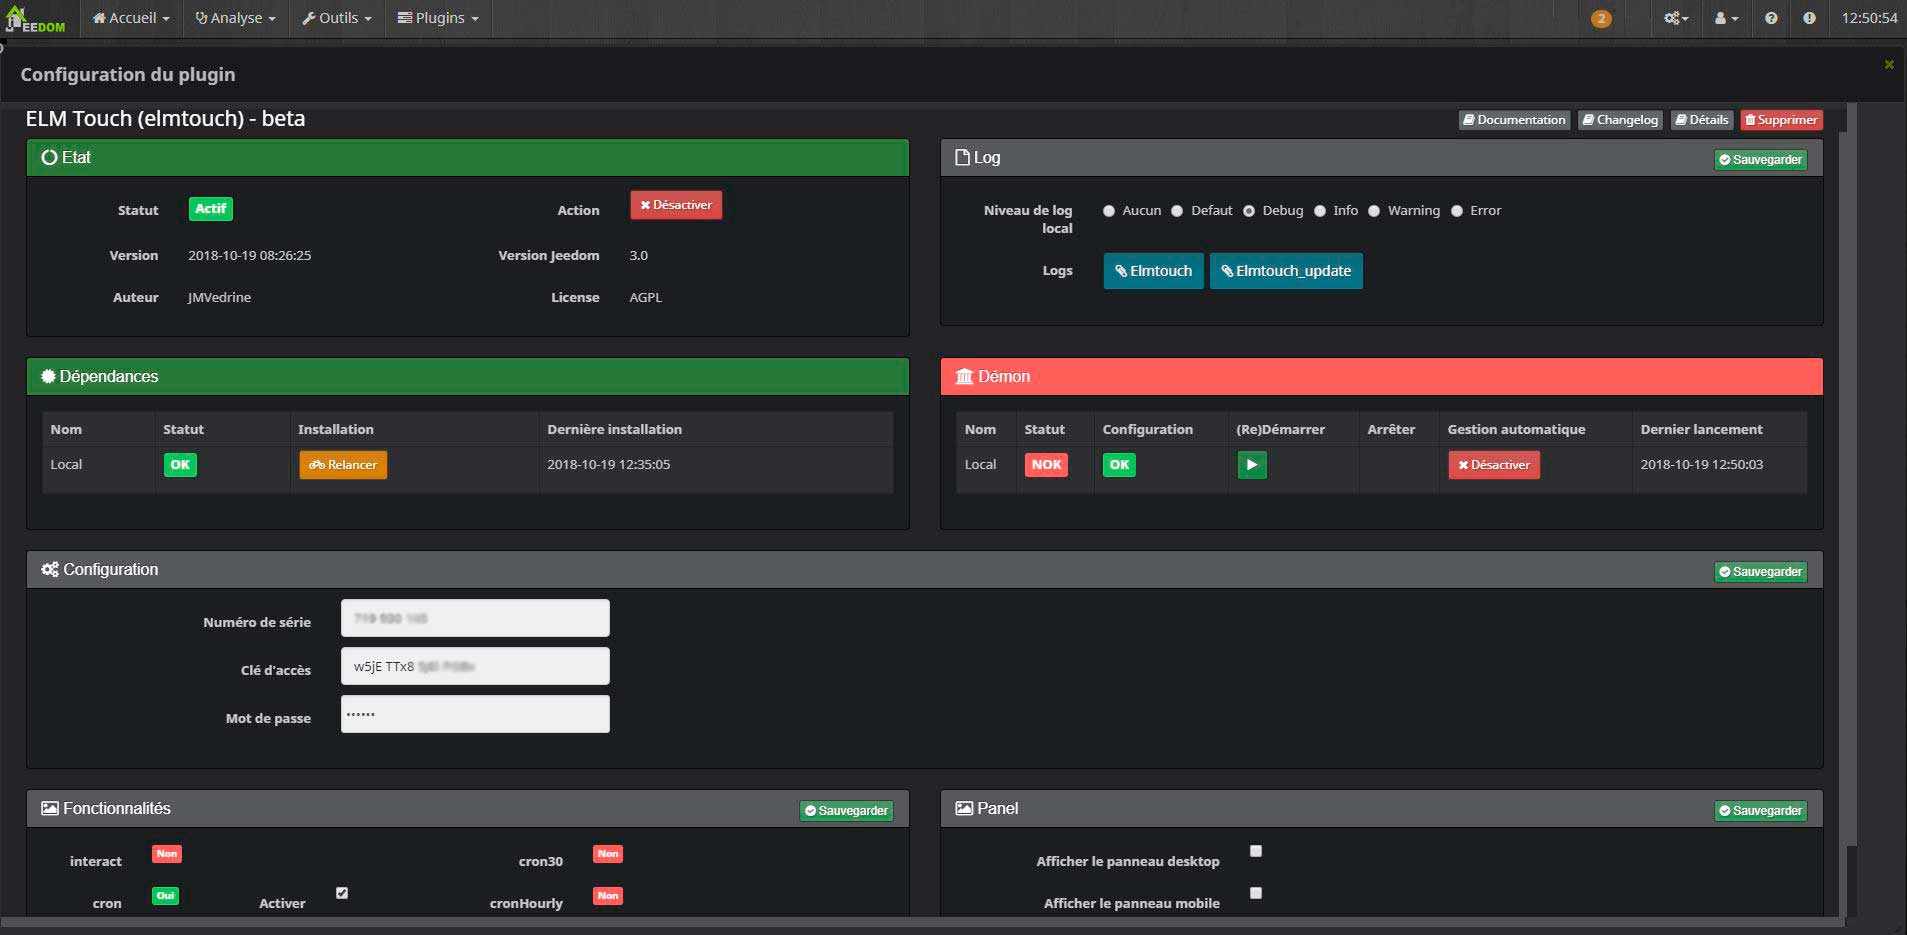Open the plugin Changelog
The height and width of the screenshot is (935, 1907).
pos(1620,120)
